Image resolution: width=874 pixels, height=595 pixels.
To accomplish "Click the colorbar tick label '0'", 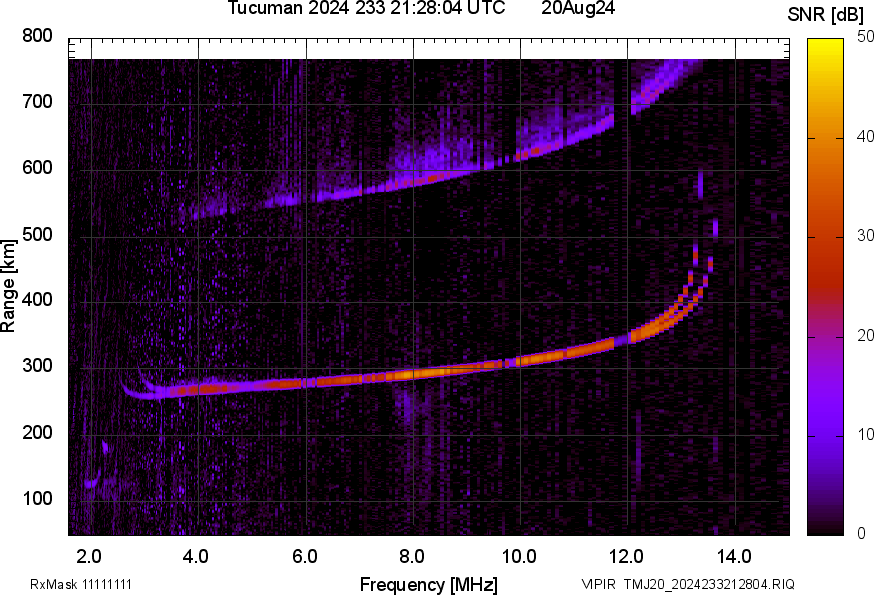I will click(862, 534).
